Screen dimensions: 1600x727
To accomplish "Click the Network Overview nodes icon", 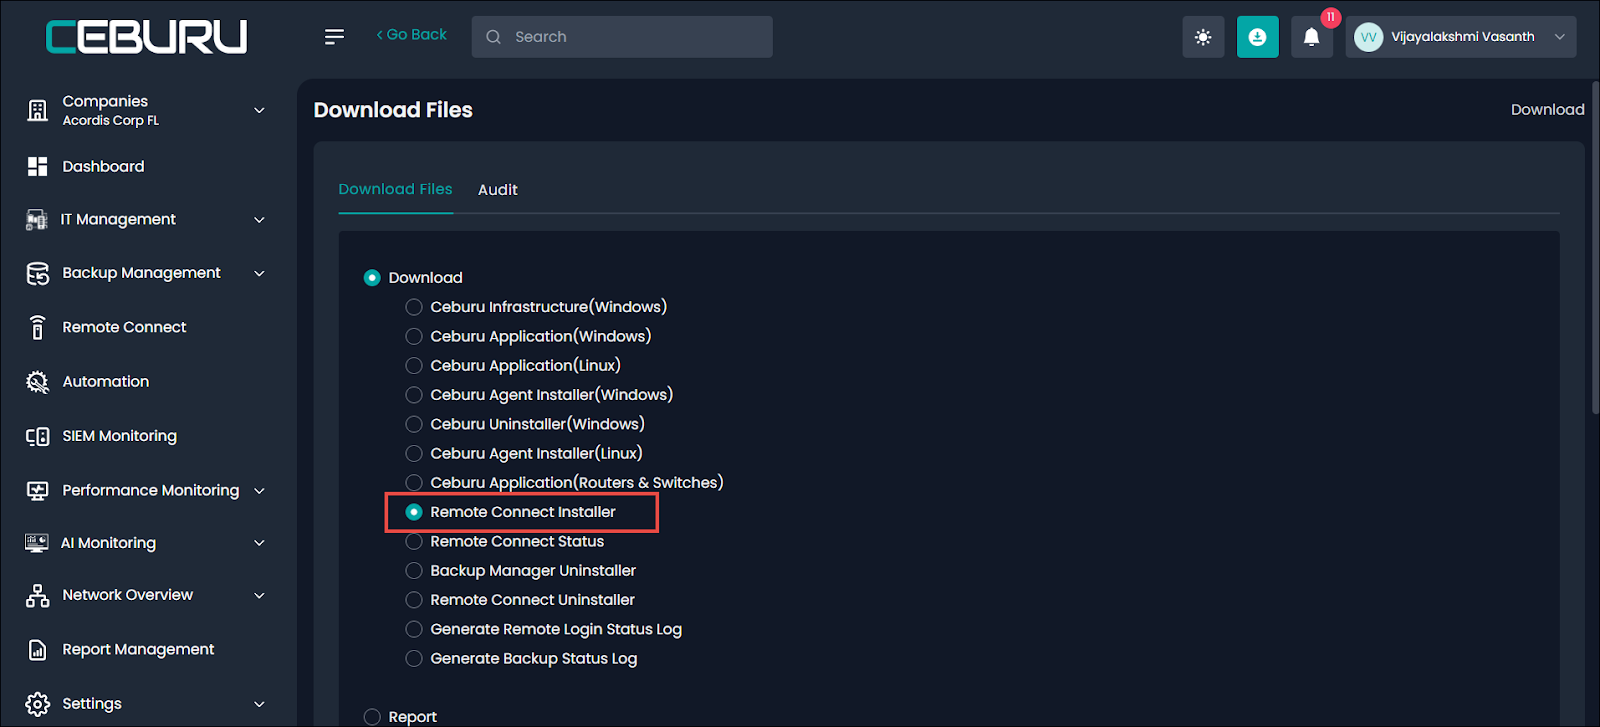I will pos(37,595).
